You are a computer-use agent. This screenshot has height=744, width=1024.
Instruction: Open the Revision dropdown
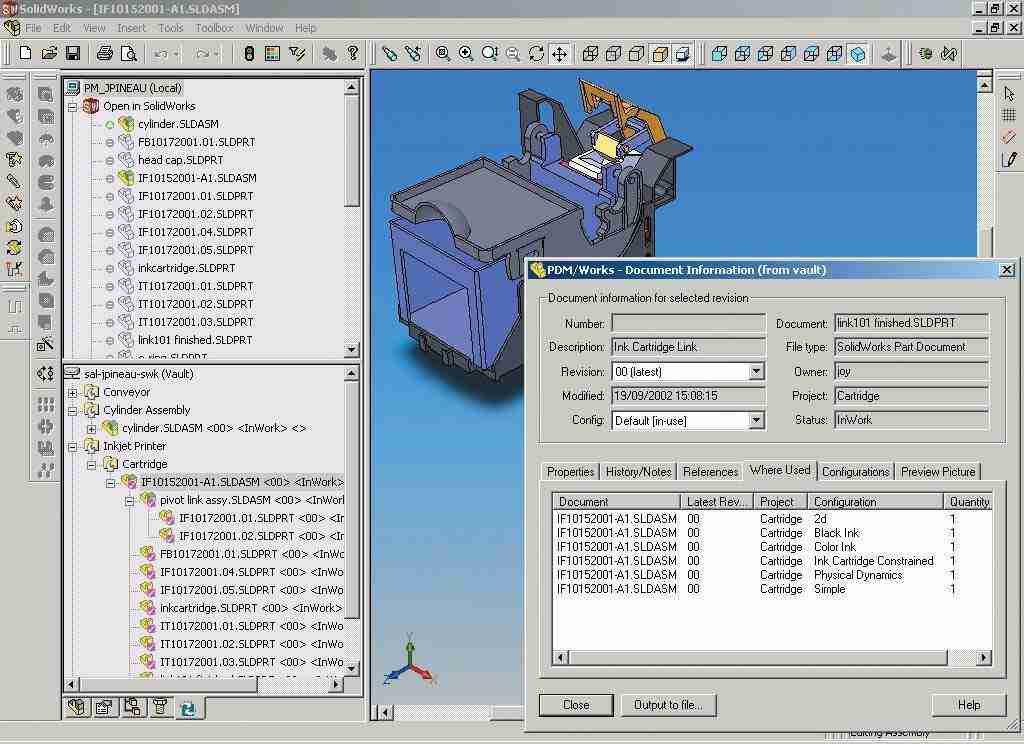tap(756, 372)
